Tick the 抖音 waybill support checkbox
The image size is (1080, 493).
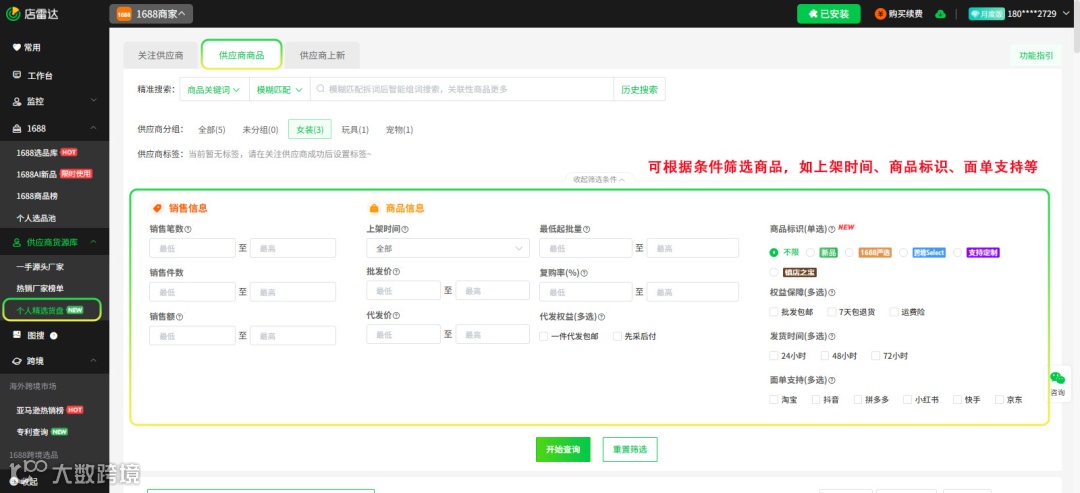[816, 399]
